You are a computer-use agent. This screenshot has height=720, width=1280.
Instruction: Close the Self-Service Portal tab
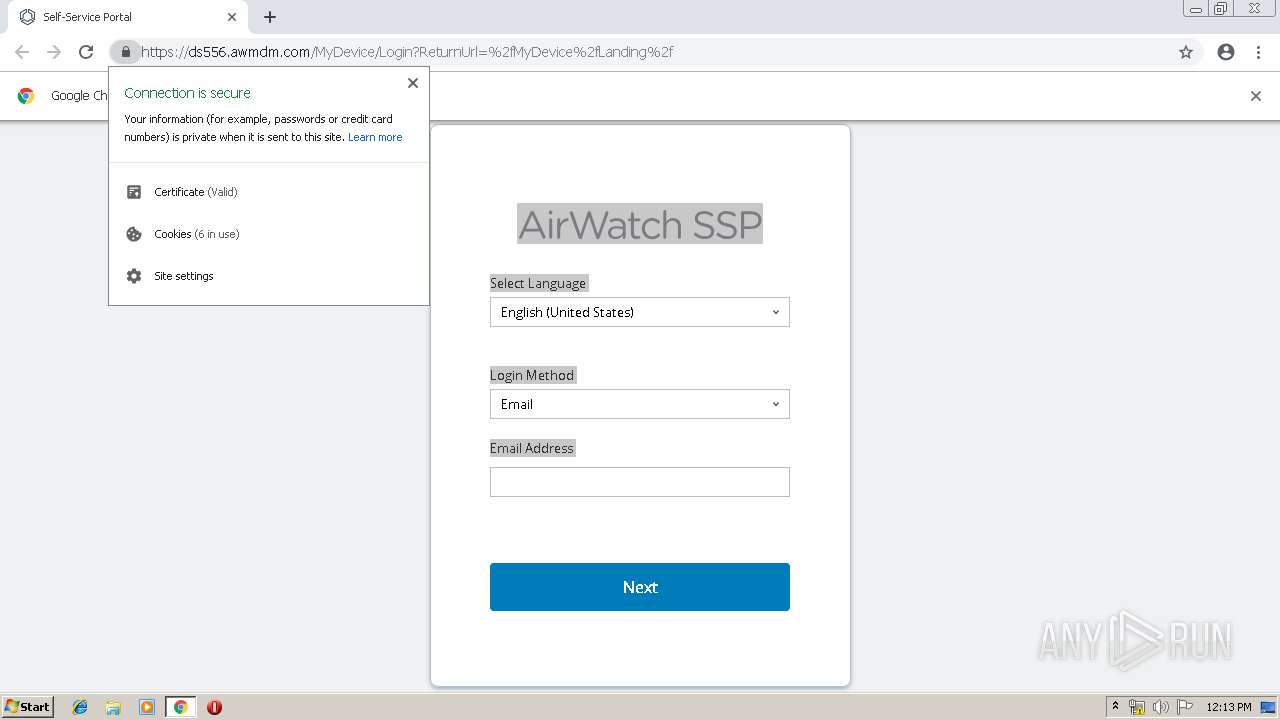pos(232,17)
